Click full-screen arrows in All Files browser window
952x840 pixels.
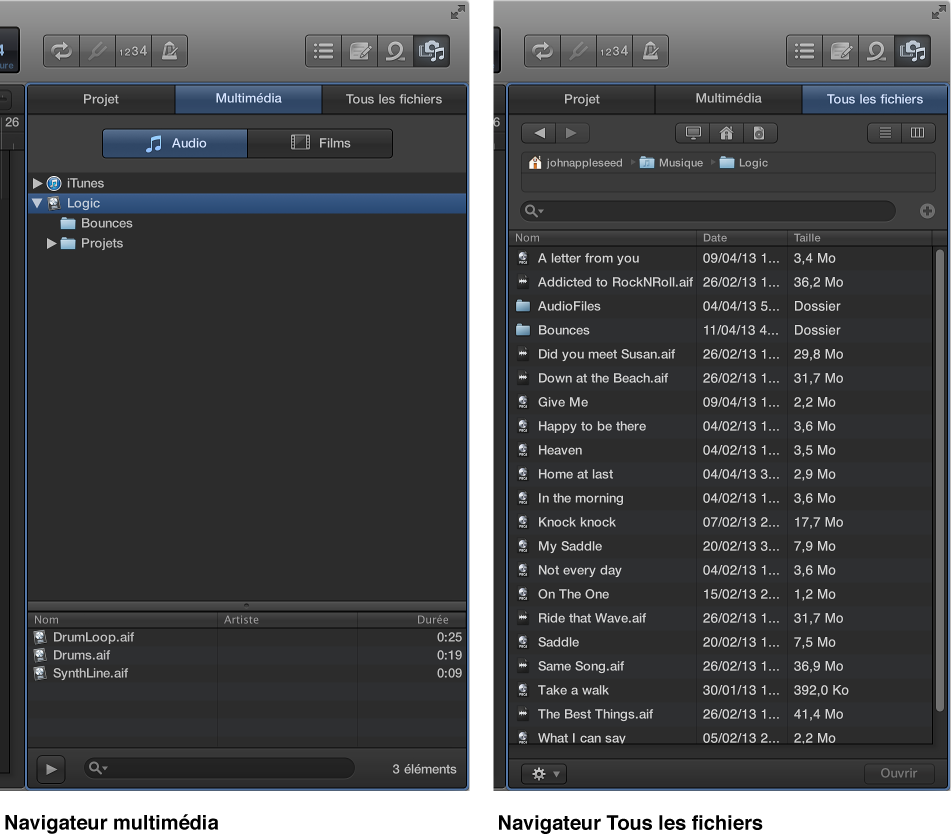coord(939,12)
